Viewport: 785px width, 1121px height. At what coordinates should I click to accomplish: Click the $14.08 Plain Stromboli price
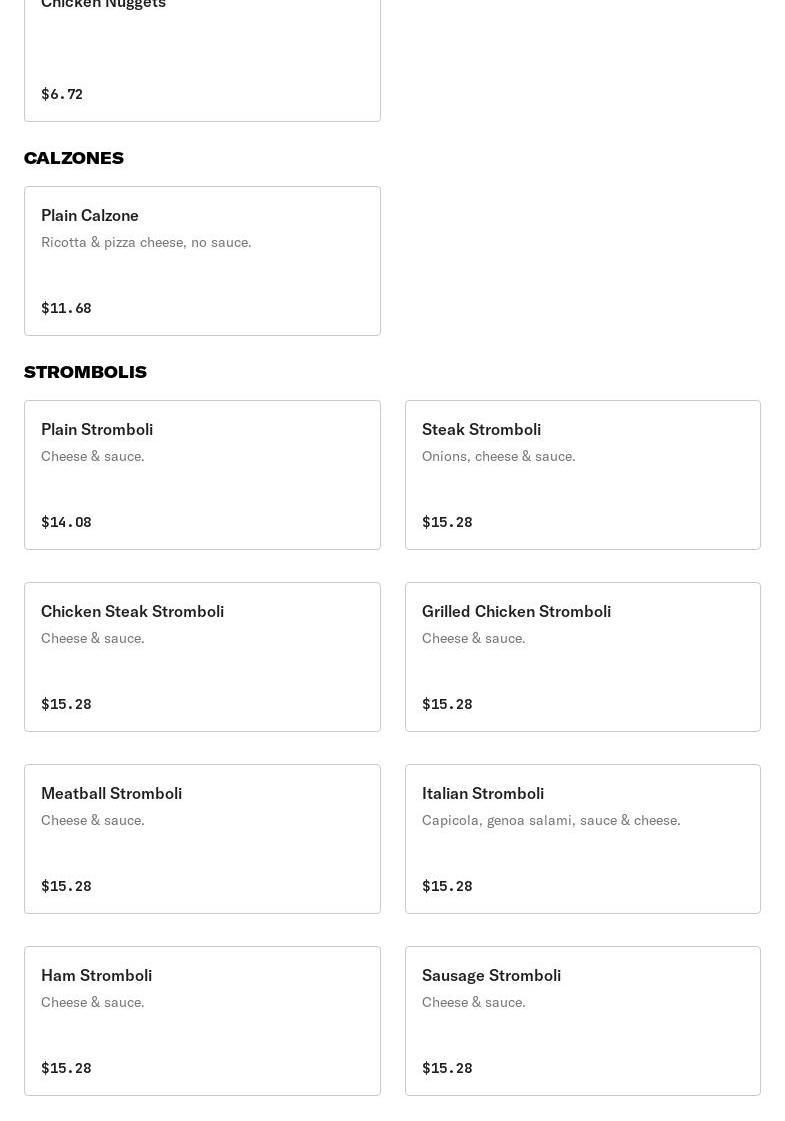click(x=66, y=522)
